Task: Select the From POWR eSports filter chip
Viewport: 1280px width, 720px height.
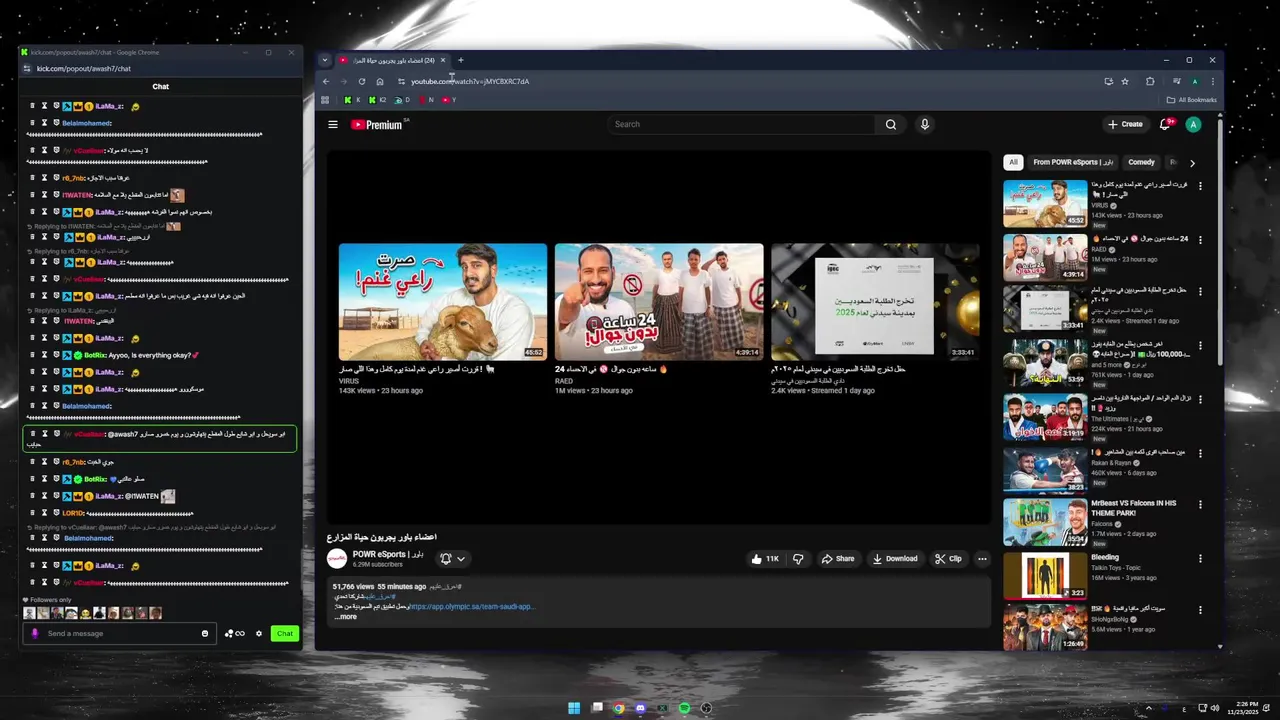Action: coord(1073,162)
